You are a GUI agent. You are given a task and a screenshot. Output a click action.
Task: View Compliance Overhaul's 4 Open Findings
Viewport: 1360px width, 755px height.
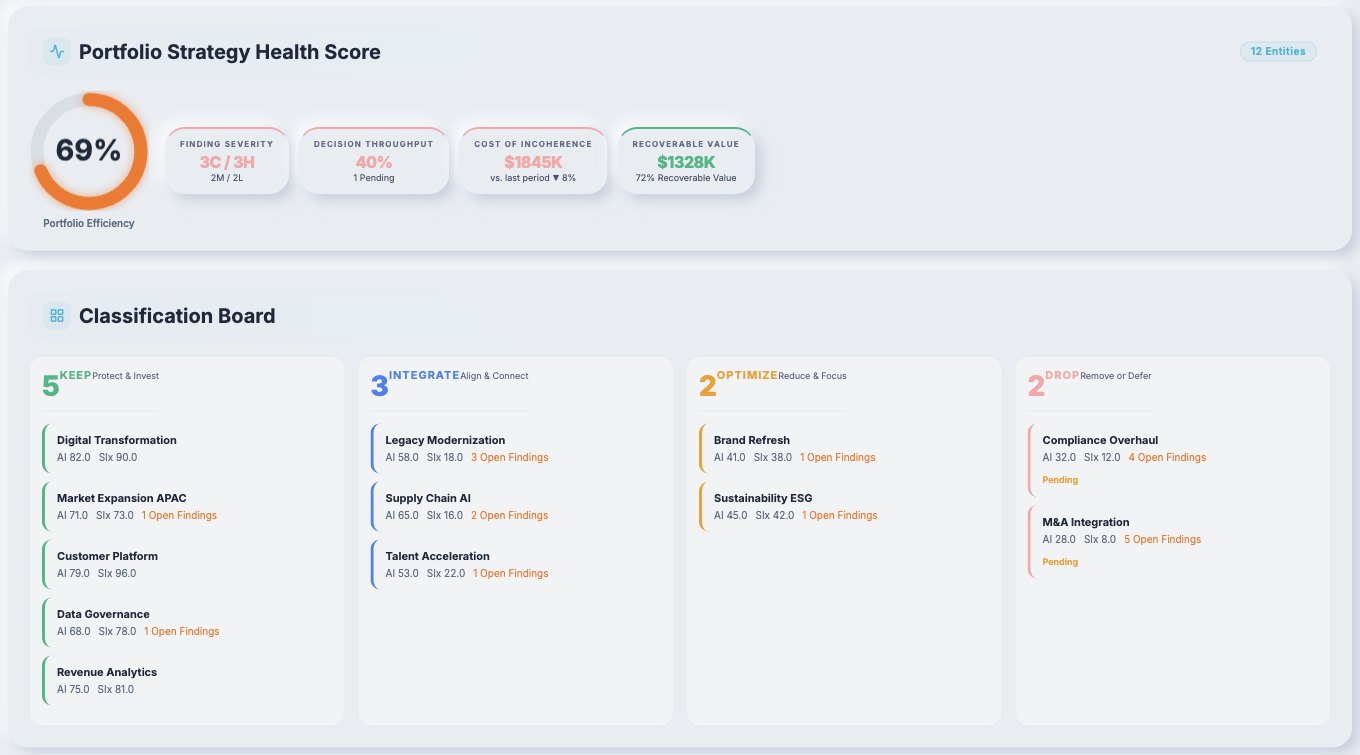pos(1168,458)
